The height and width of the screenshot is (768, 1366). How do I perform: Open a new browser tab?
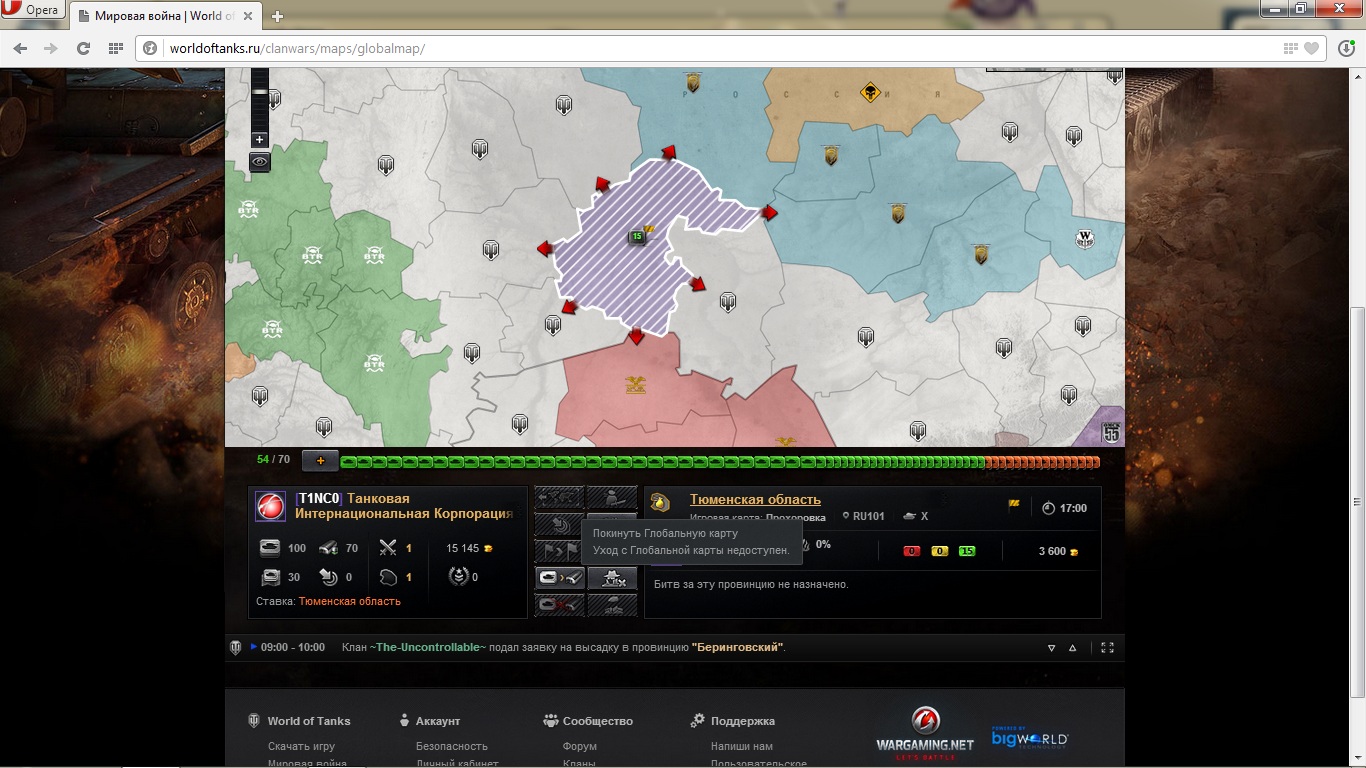pyautogui.click(x=277, y=16)
